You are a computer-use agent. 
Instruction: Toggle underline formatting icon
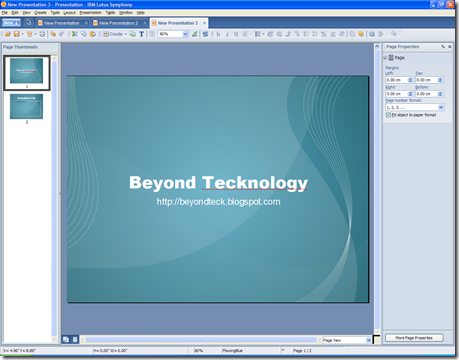236,34
